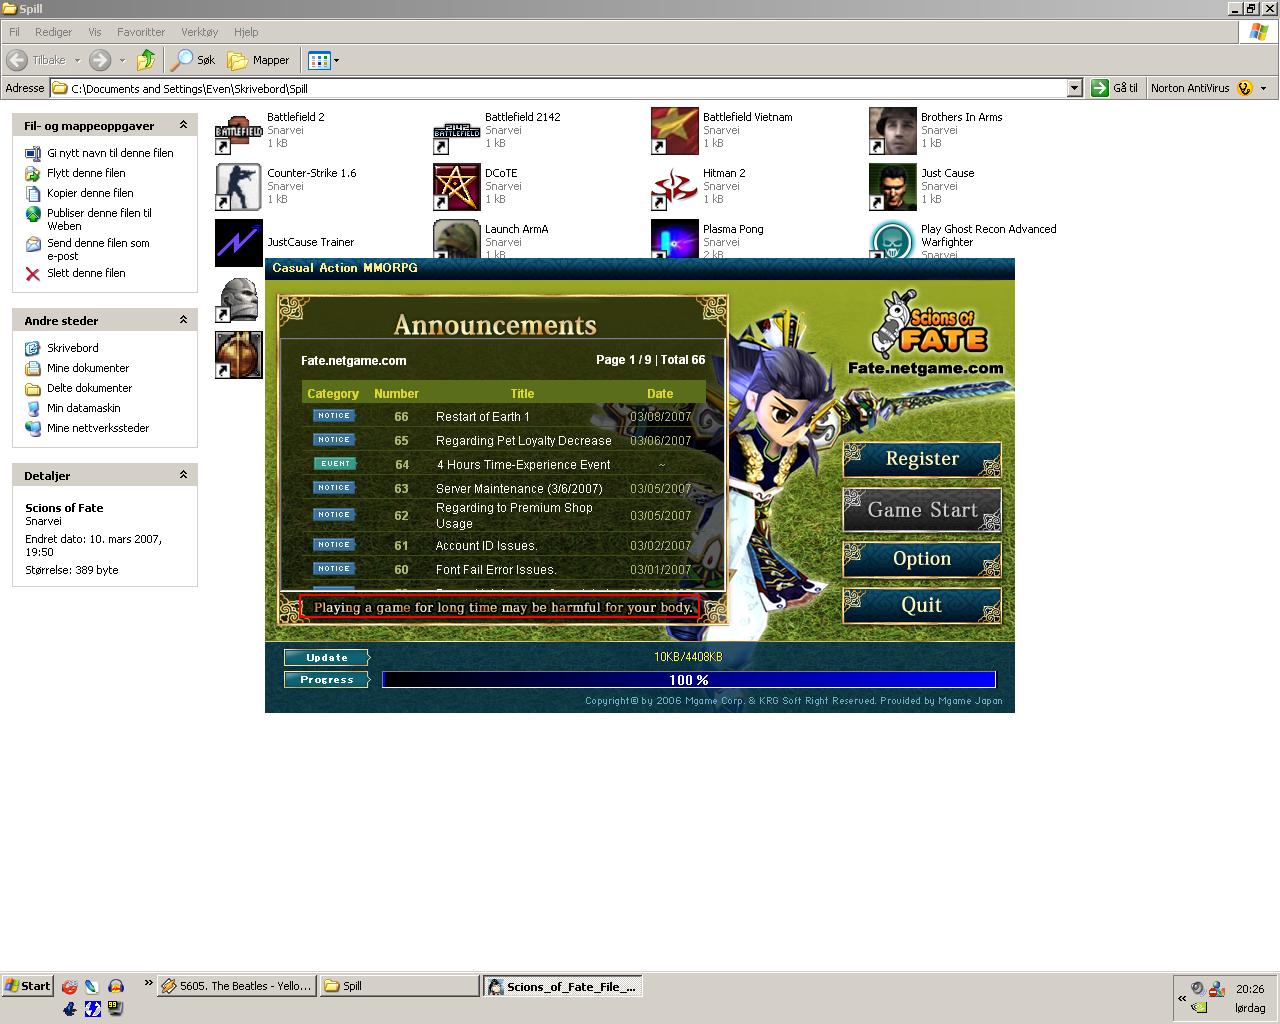
Task: Open Mine nettverkssteder link
Action: [98, 428]
